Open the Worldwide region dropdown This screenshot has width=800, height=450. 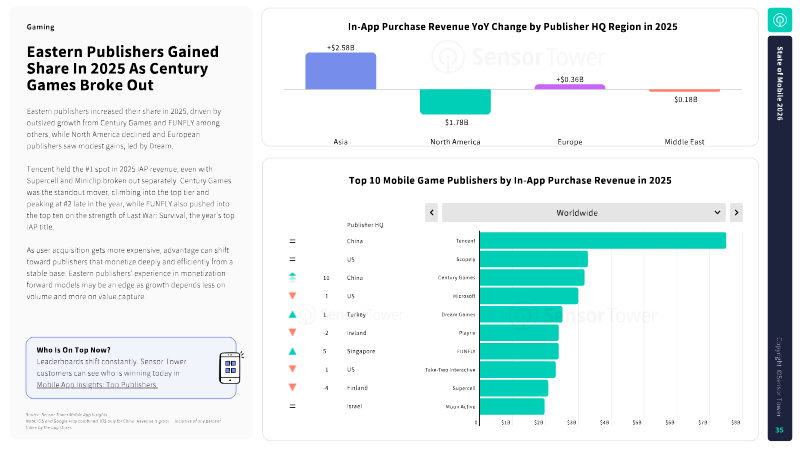click(583, 212)
